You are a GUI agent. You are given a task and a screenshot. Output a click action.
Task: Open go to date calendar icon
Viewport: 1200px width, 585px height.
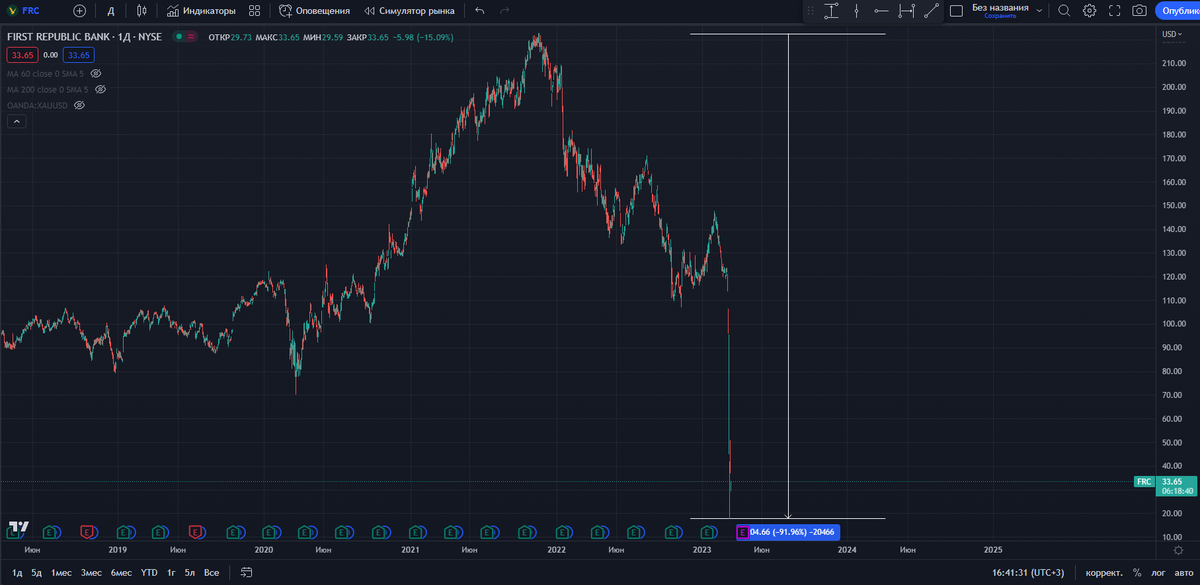pos(246,573)
